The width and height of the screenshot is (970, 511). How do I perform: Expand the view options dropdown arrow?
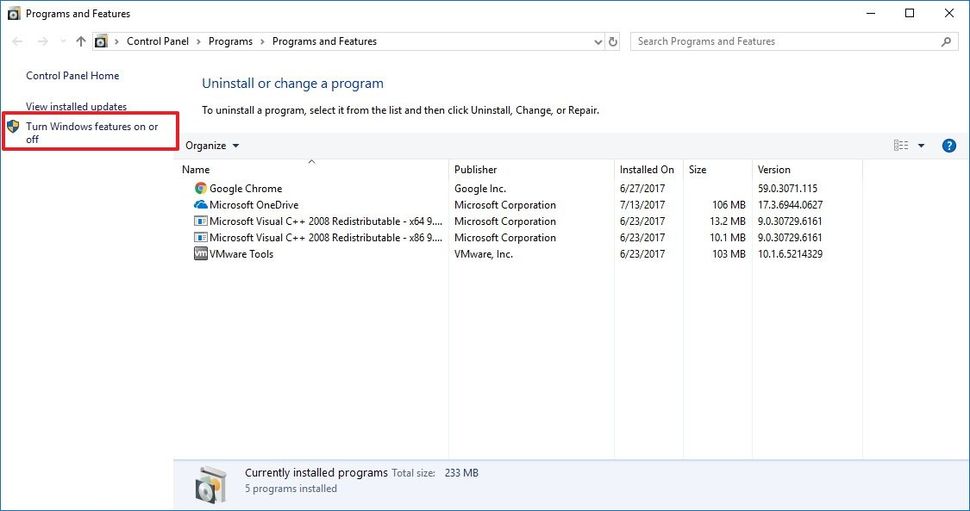tap(921, 146)
